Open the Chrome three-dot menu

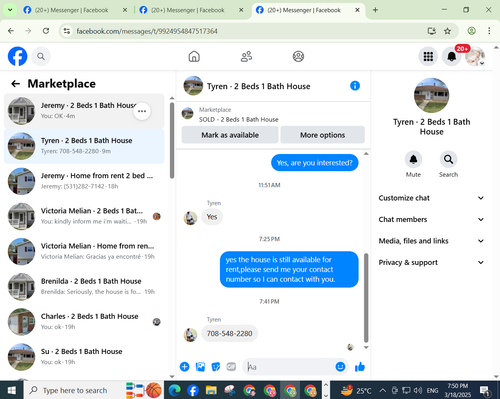[x=489, y=31]
